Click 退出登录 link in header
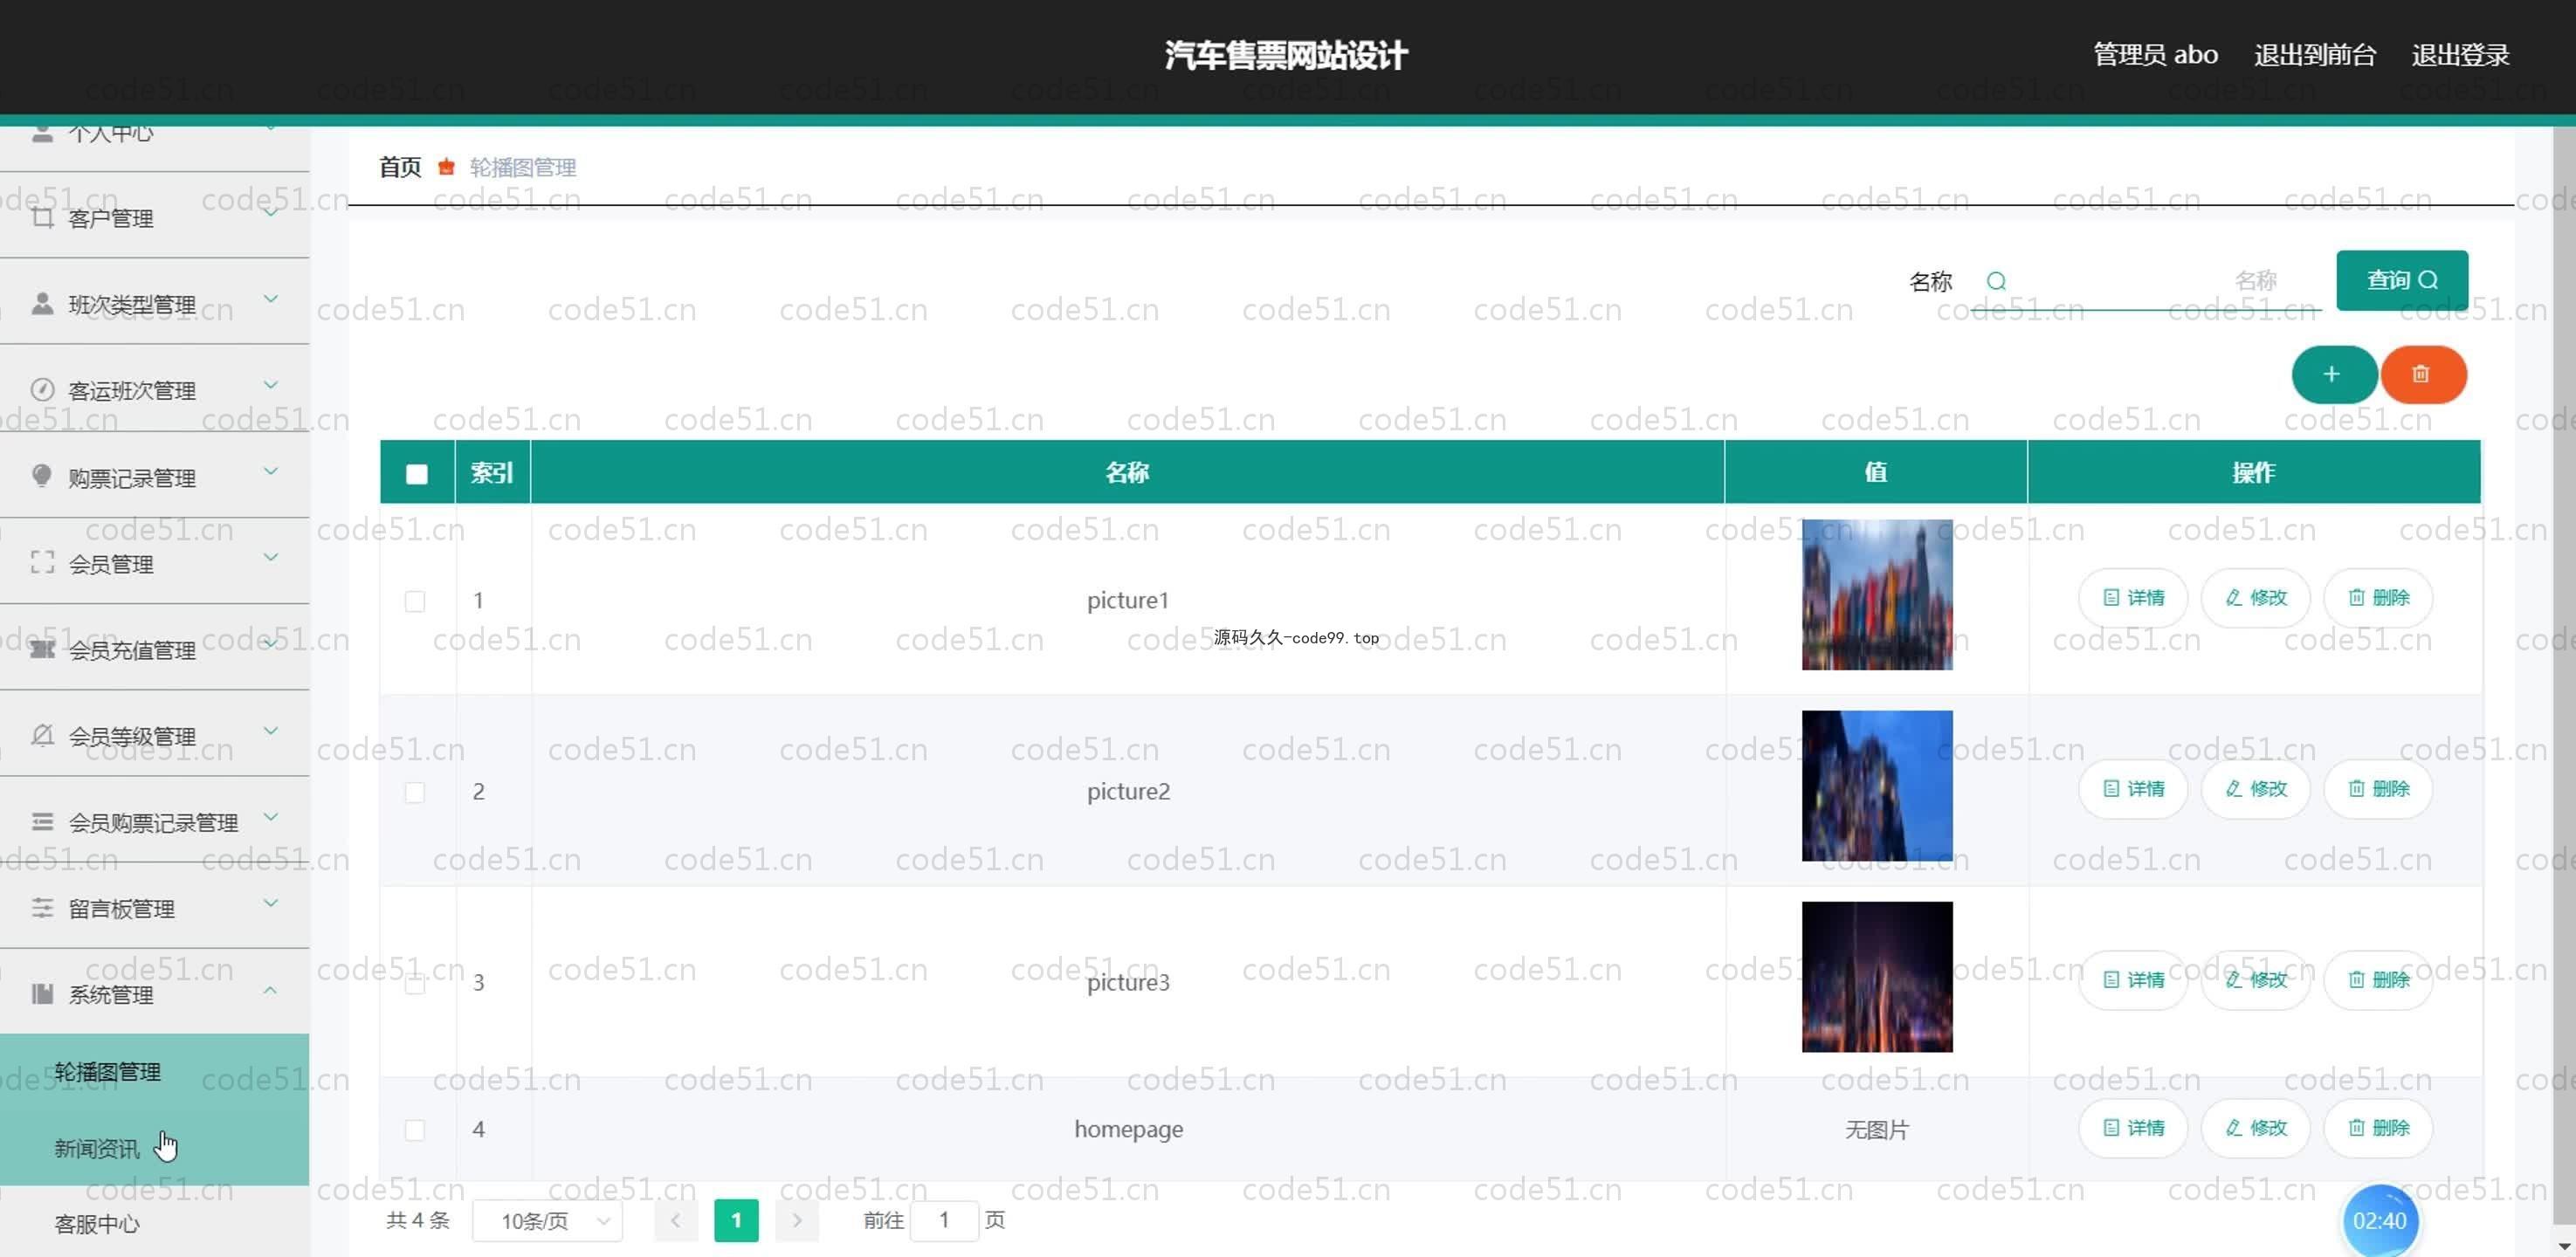 [2460, 55]
